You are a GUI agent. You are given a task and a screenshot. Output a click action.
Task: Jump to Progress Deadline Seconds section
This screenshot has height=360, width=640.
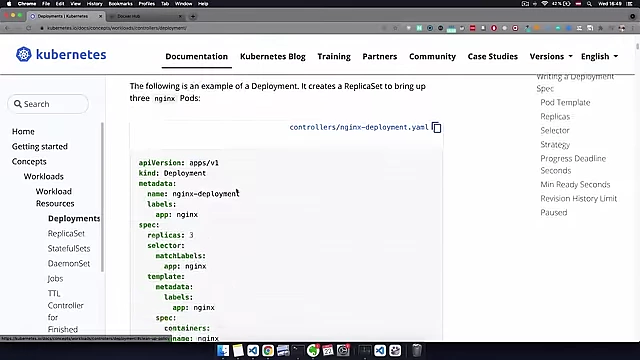[573, 164]
